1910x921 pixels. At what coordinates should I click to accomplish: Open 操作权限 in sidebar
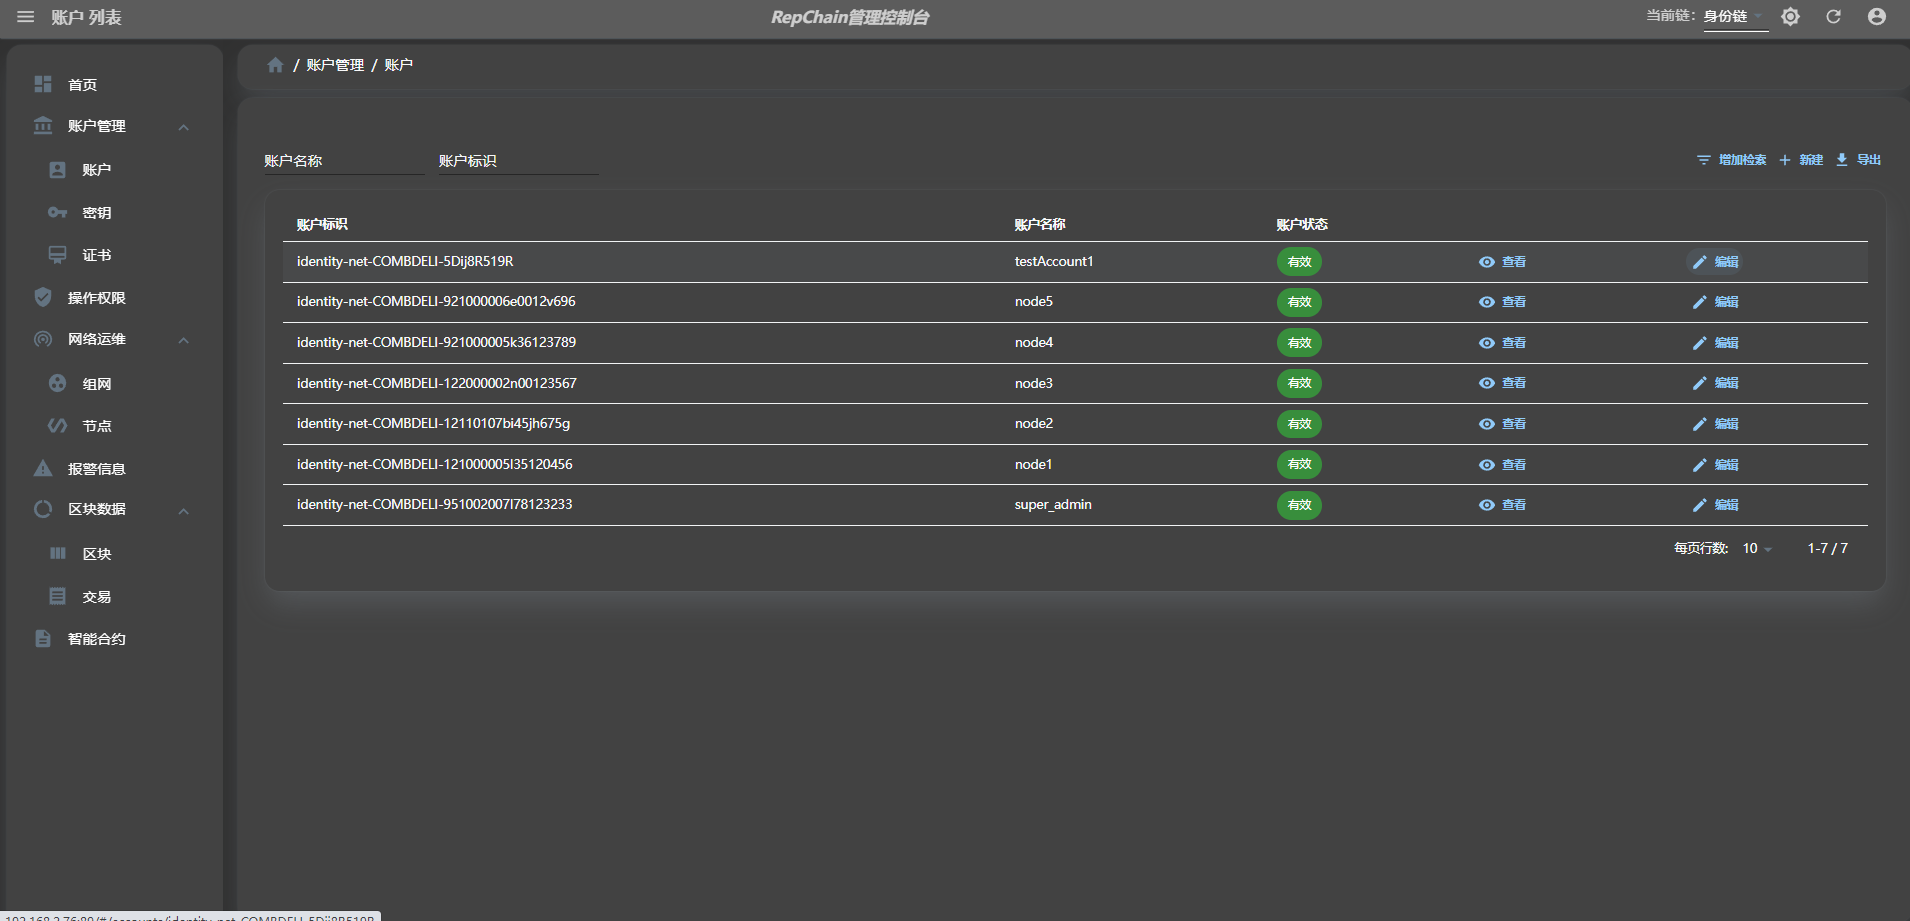(x=96, y=298)
